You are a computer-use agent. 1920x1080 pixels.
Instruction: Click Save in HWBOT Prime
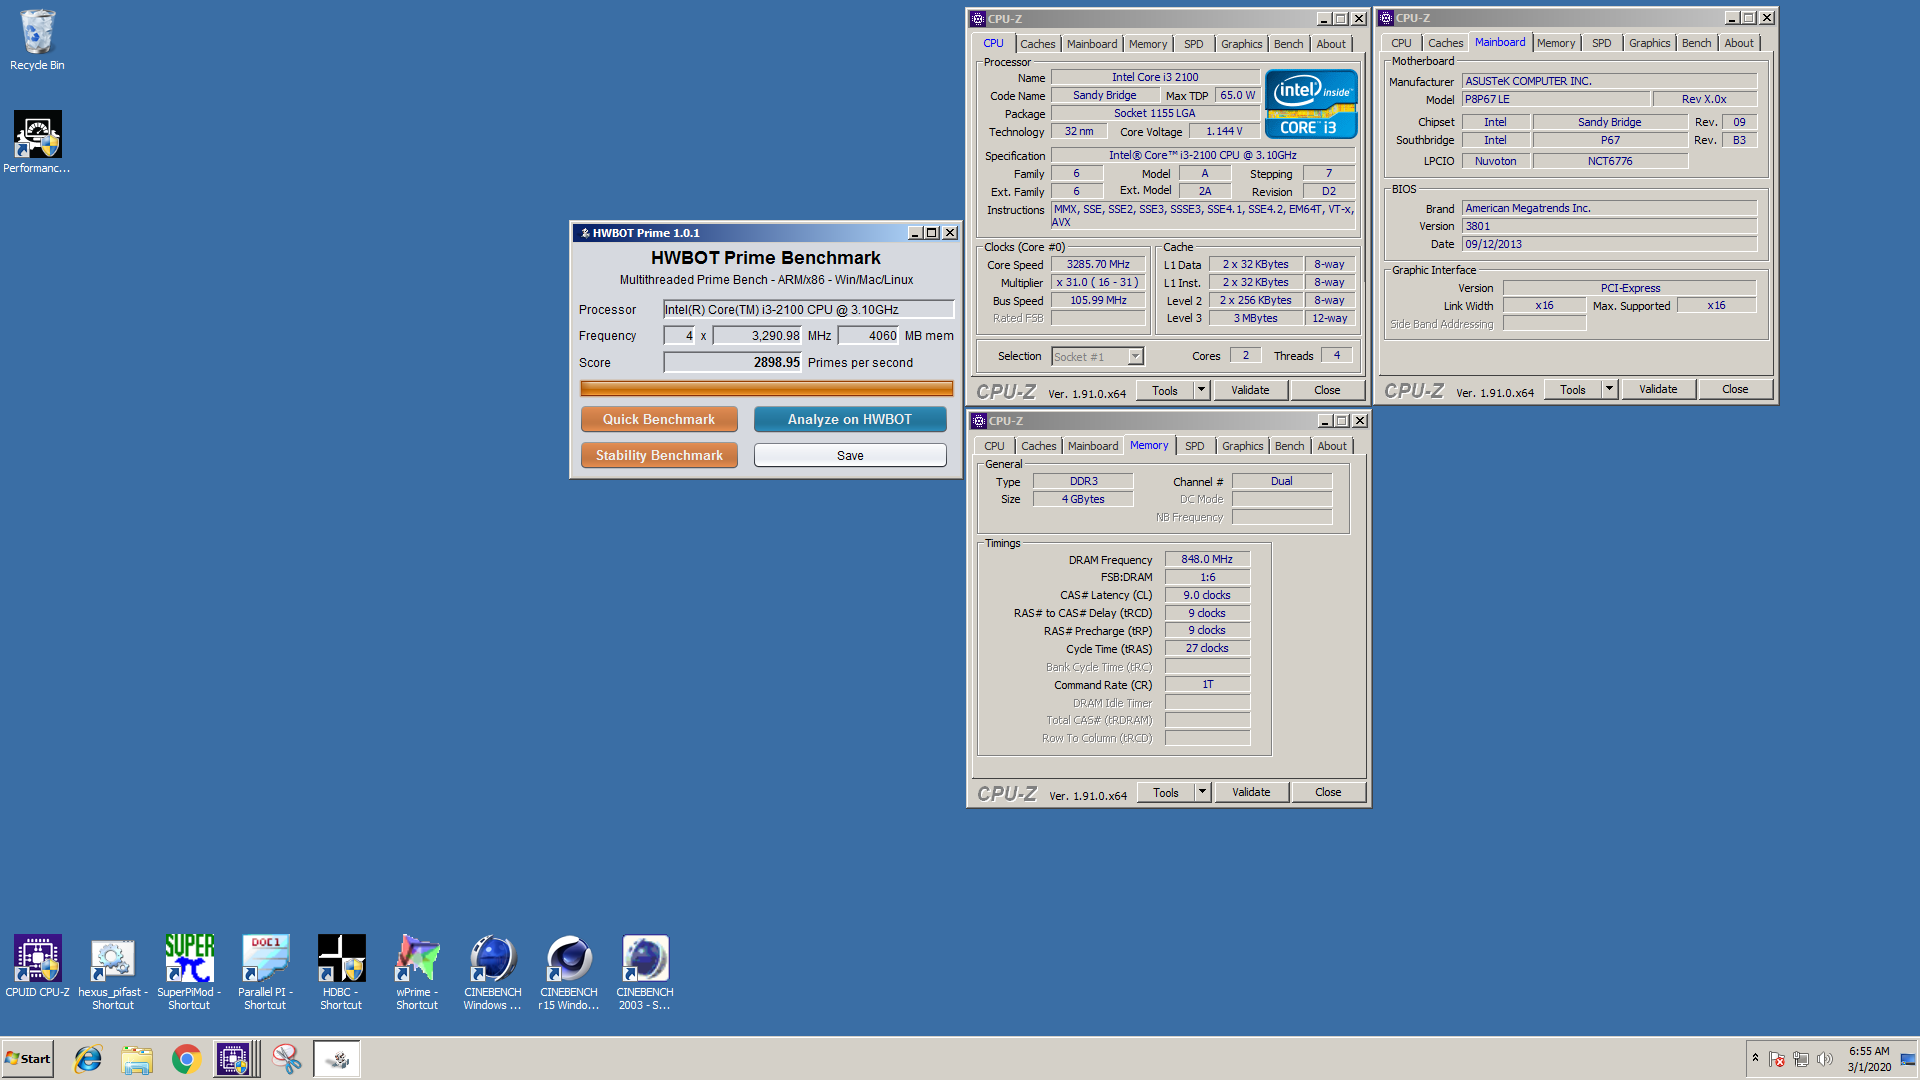(850, 455)
